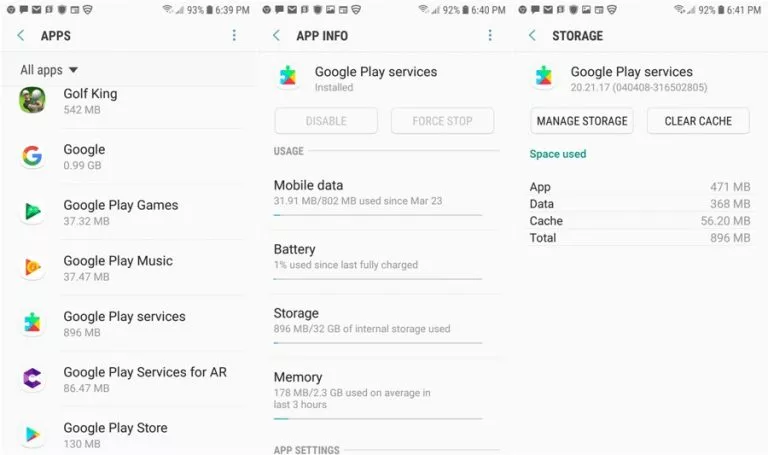Select Google Play services puzzle icon in list

pos(32,323)
